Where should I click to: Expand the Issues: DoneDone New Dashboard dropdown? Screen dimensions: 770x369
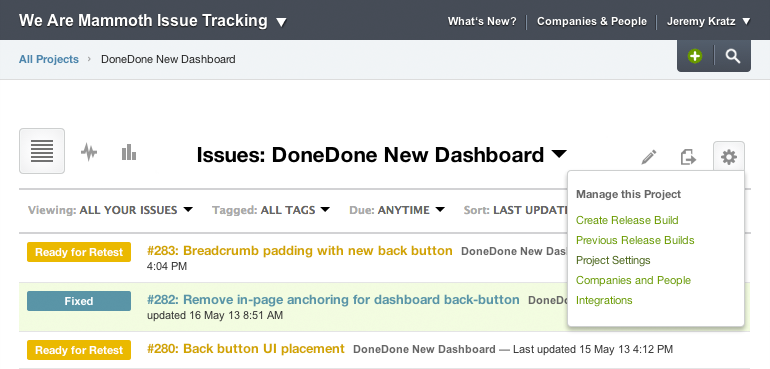tap(382, 155)
